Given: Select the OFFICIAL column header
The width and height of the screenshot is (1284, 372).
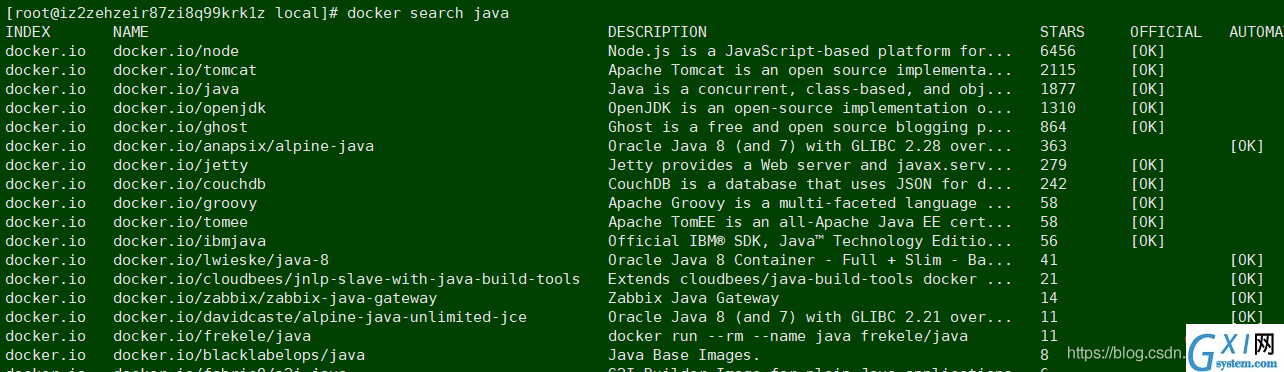Looking at the screenshot, I should click(x=1166, y=32).
